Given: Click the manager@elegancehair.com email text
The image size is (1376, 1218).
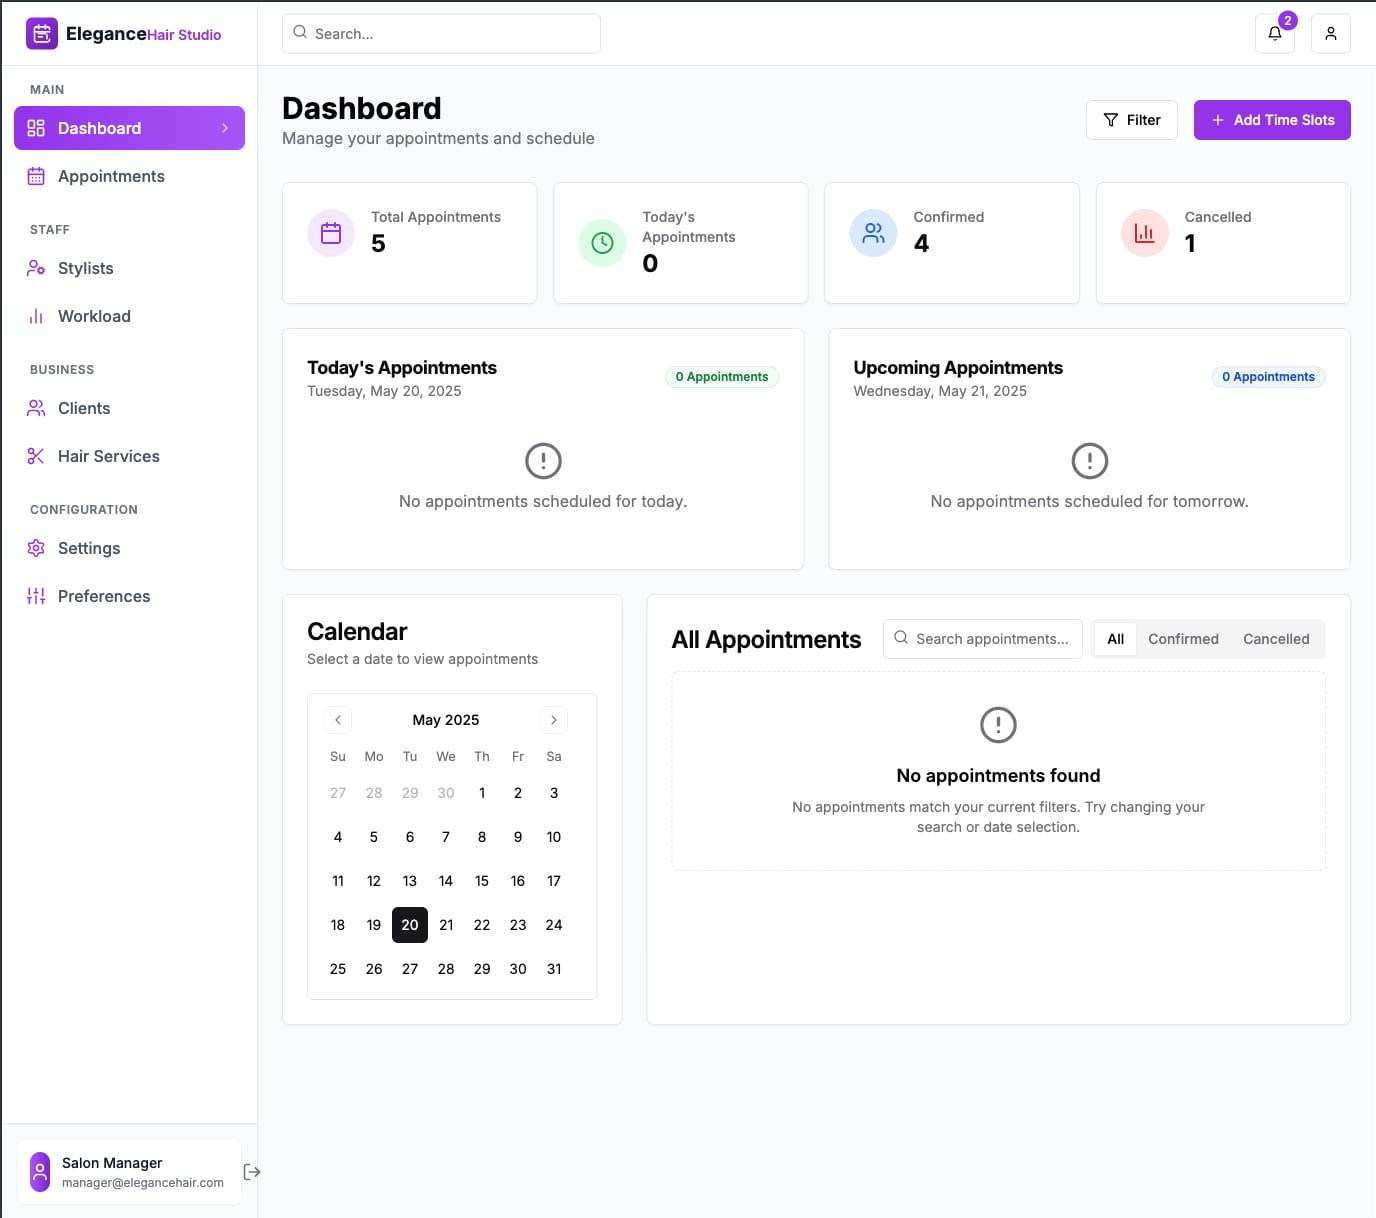Looking at the screenshot, I should pos(143,1183).
